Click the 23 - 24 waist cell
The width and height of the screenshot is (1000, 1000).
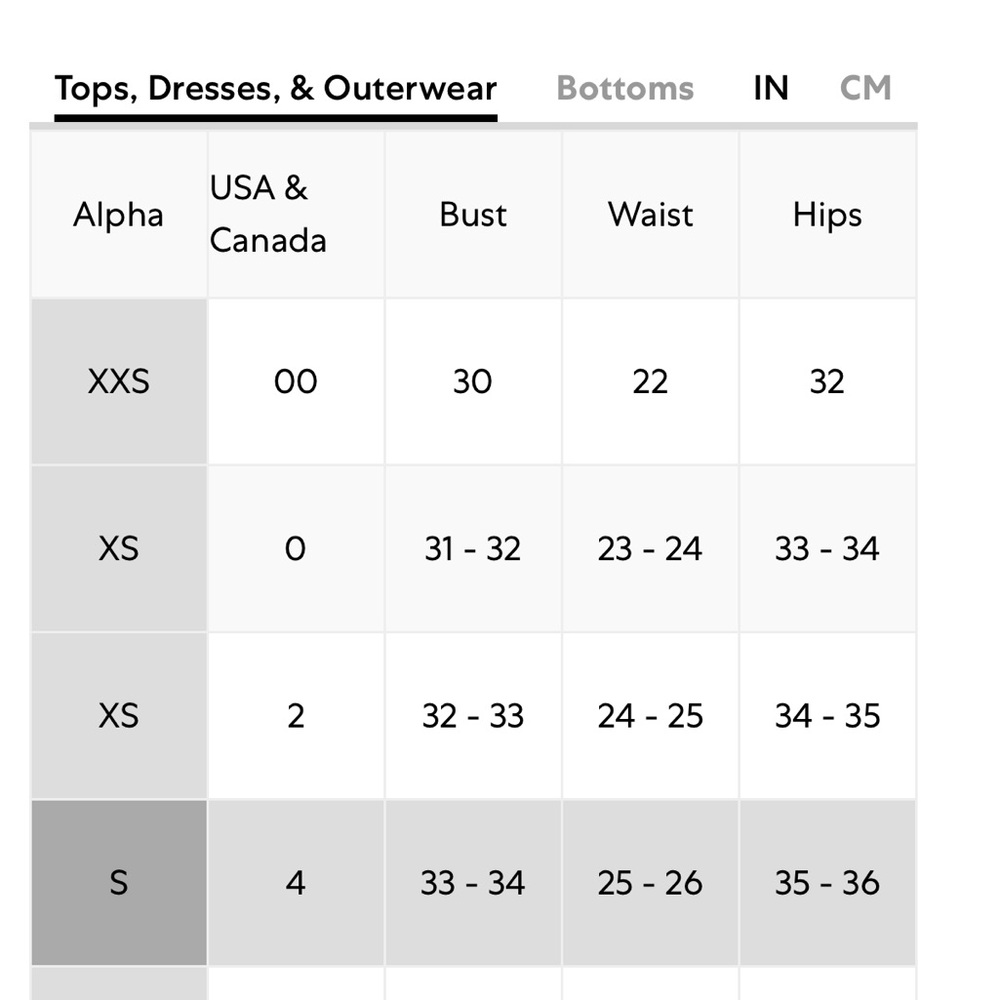point(650,548)
